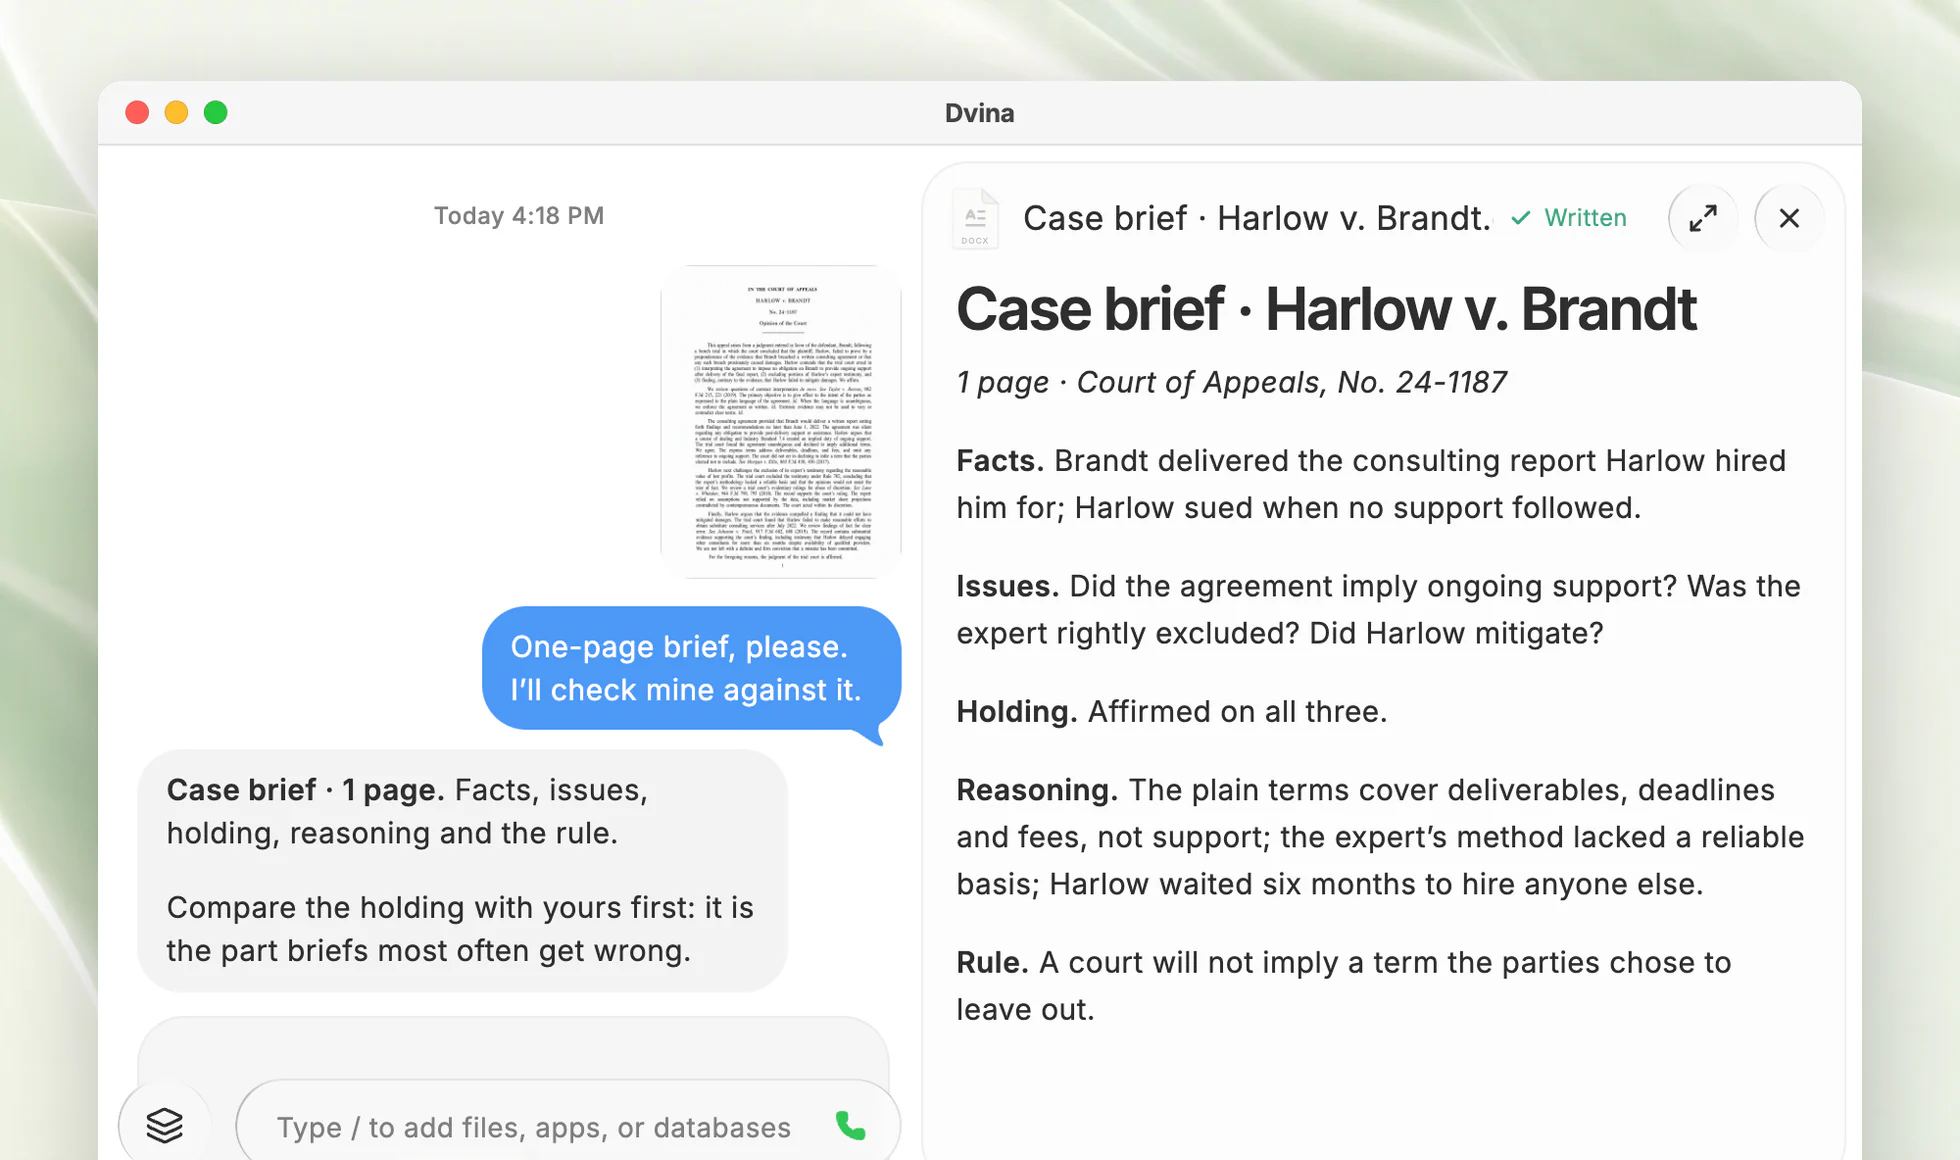Click the 'Today 4:18 PM' timestamp
The image size is (1960, 1160).
point(519,216)
